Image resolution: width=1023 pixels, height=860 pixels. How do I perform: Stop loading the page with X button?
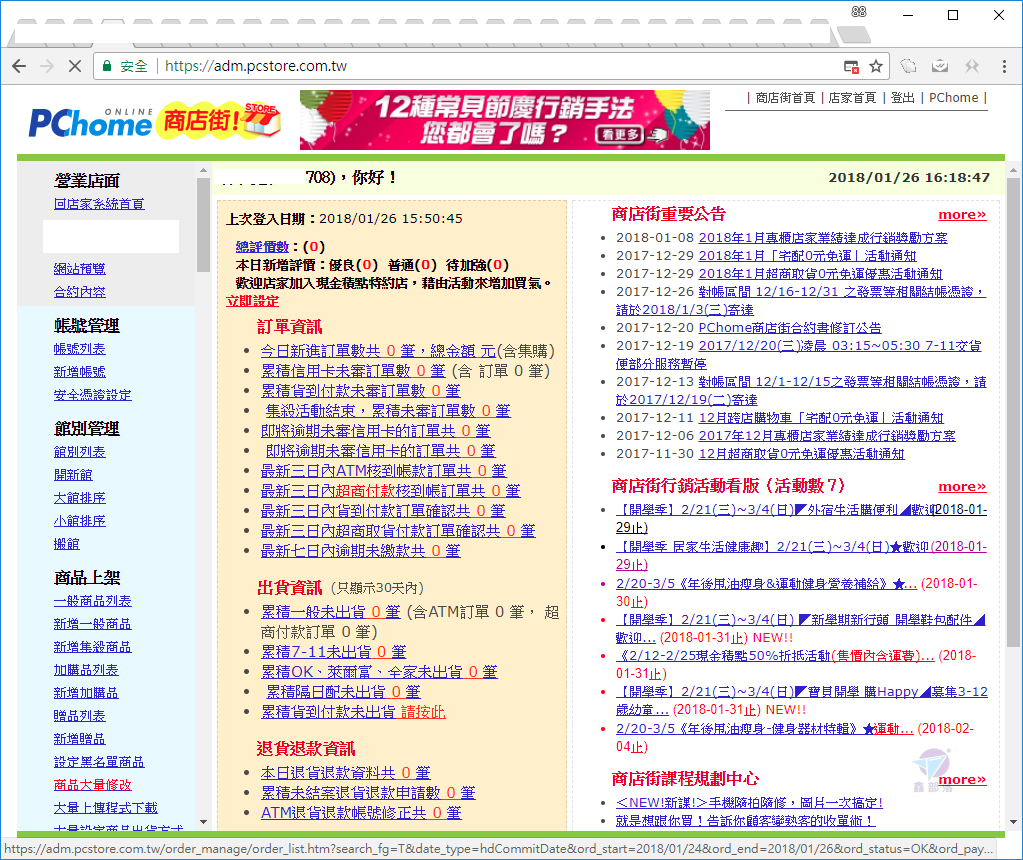(x=75, y=66)
